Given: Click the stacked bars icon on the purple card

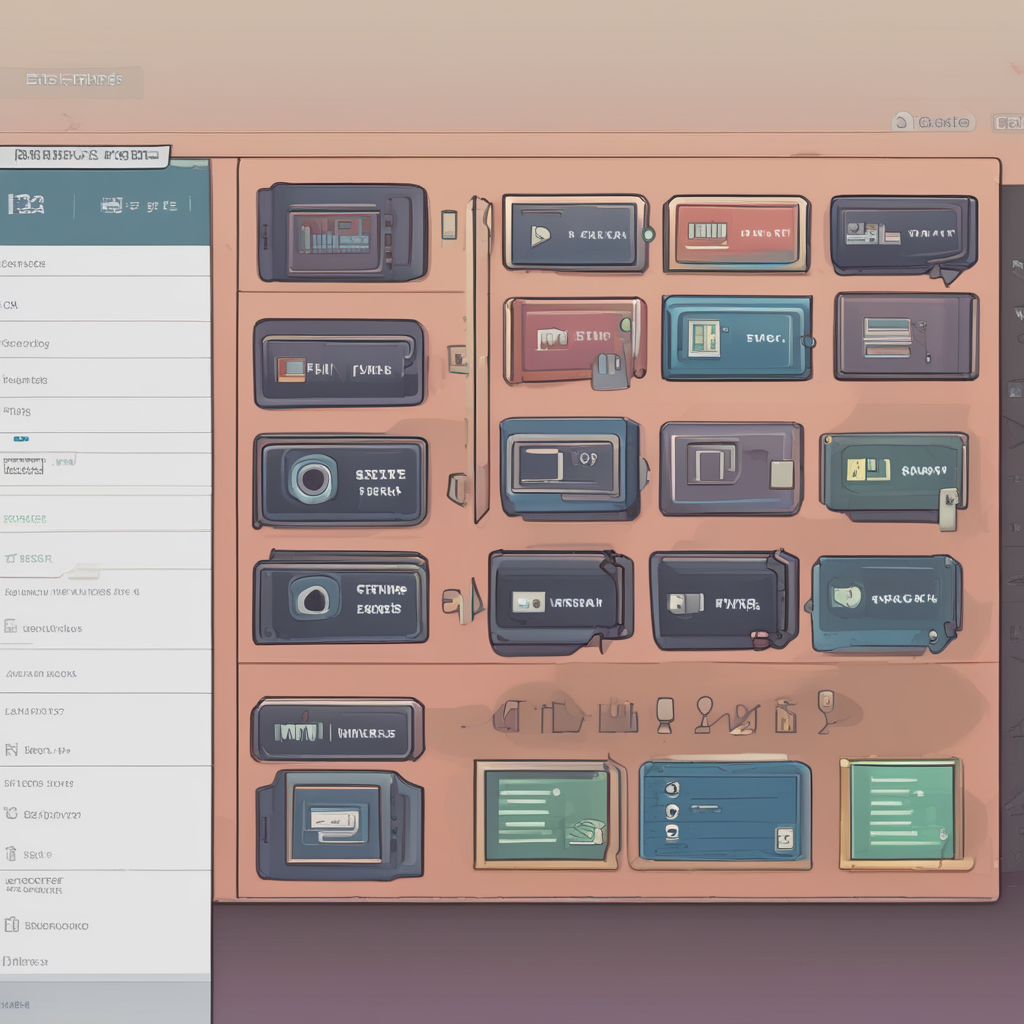Looking at the screenshot, I should [x=887, y=337].
